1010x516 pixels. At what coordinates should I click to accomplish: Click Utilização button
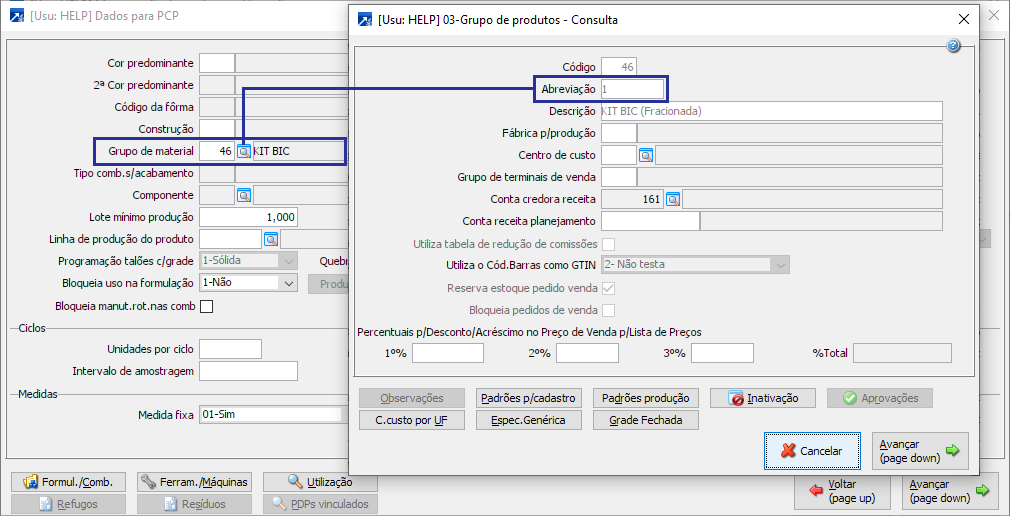pos(320,482)
